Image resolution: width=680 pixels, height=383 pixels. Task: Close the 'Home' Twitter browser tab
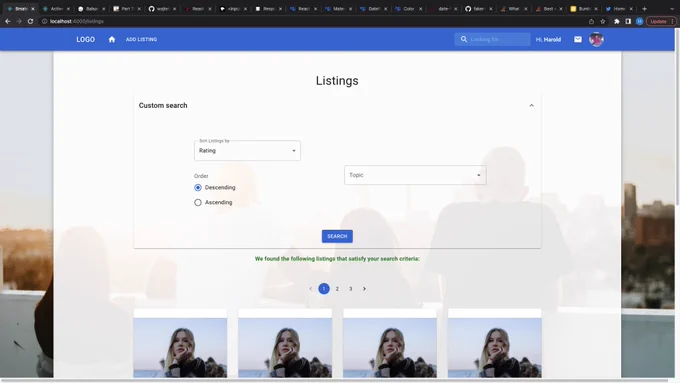coord(631,9)
